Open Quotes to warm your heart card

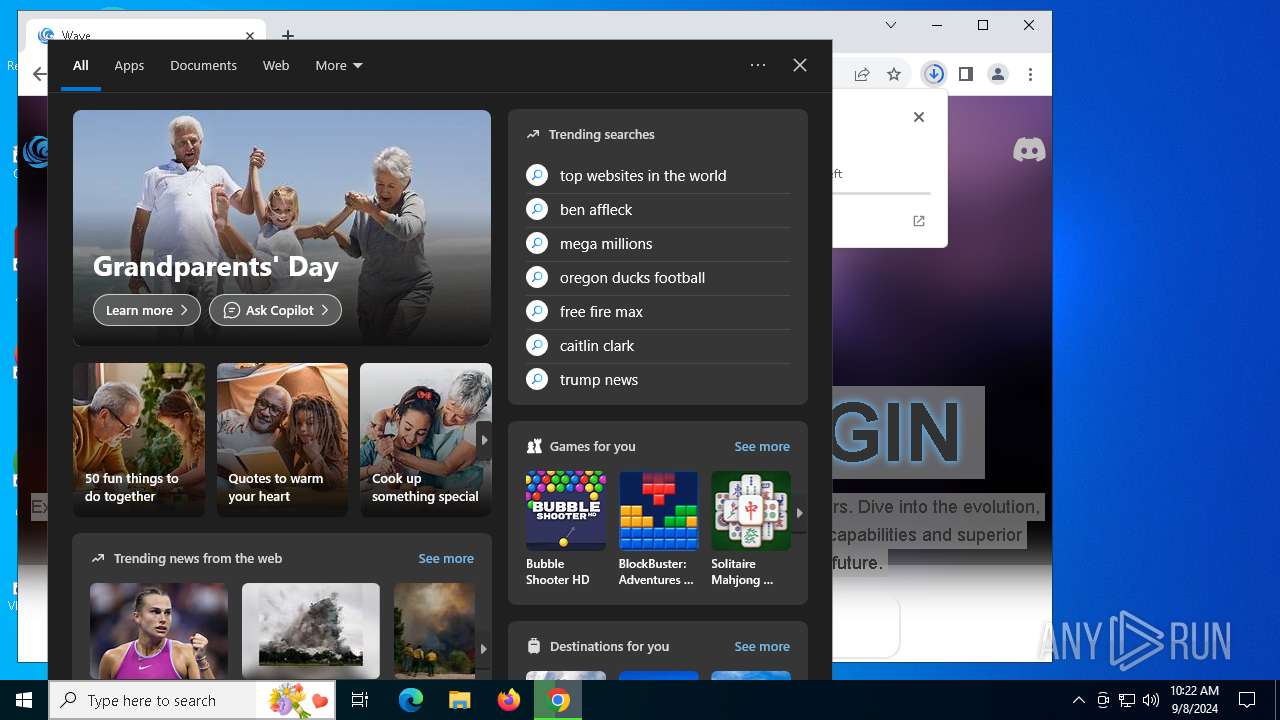click(282, 440)
